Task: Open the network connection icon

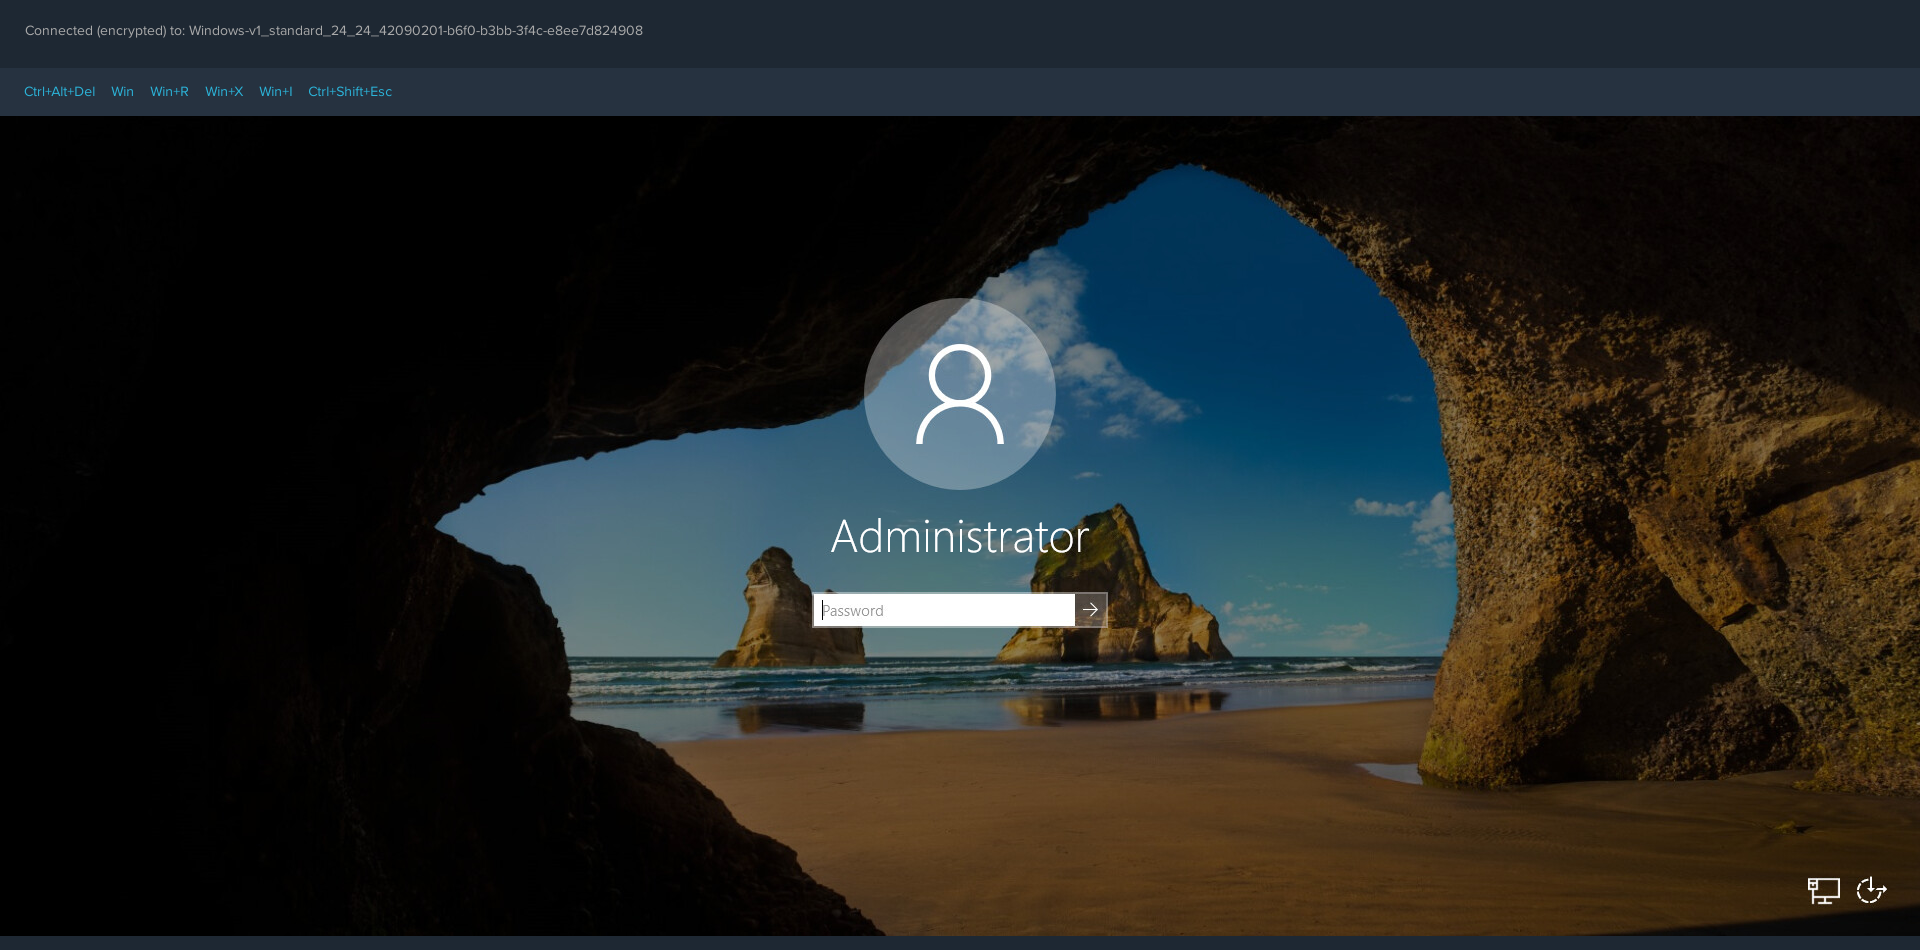Action: coord(1823,890)
